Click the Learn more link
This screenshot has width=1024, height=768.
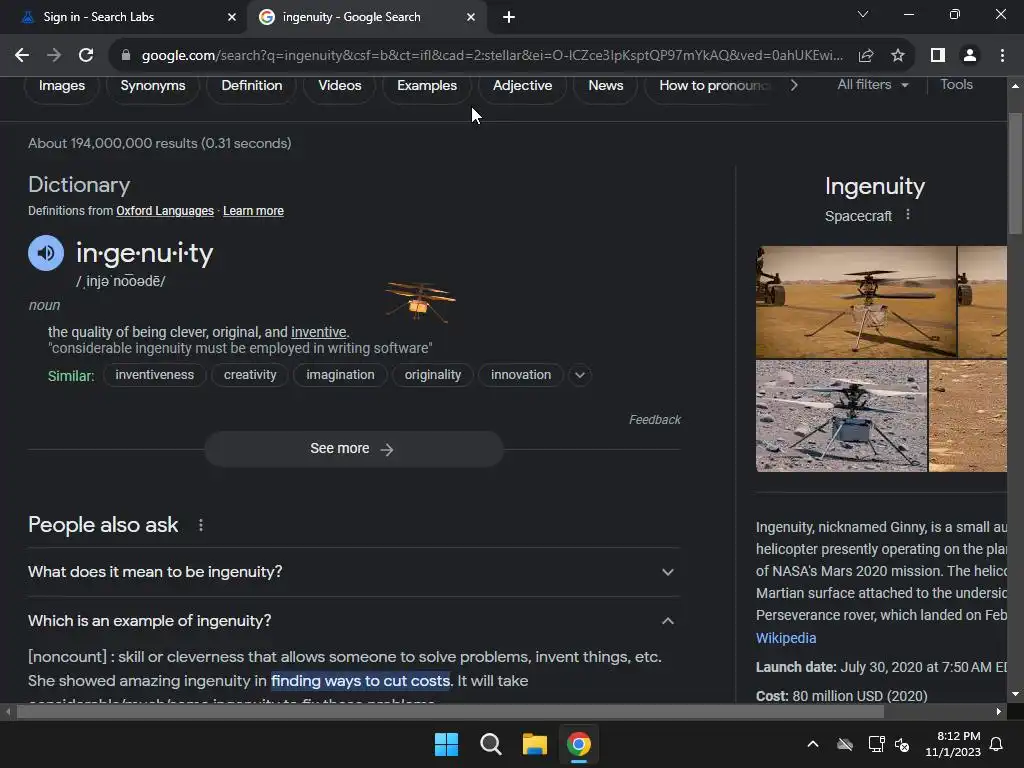(x=253, y=211)
